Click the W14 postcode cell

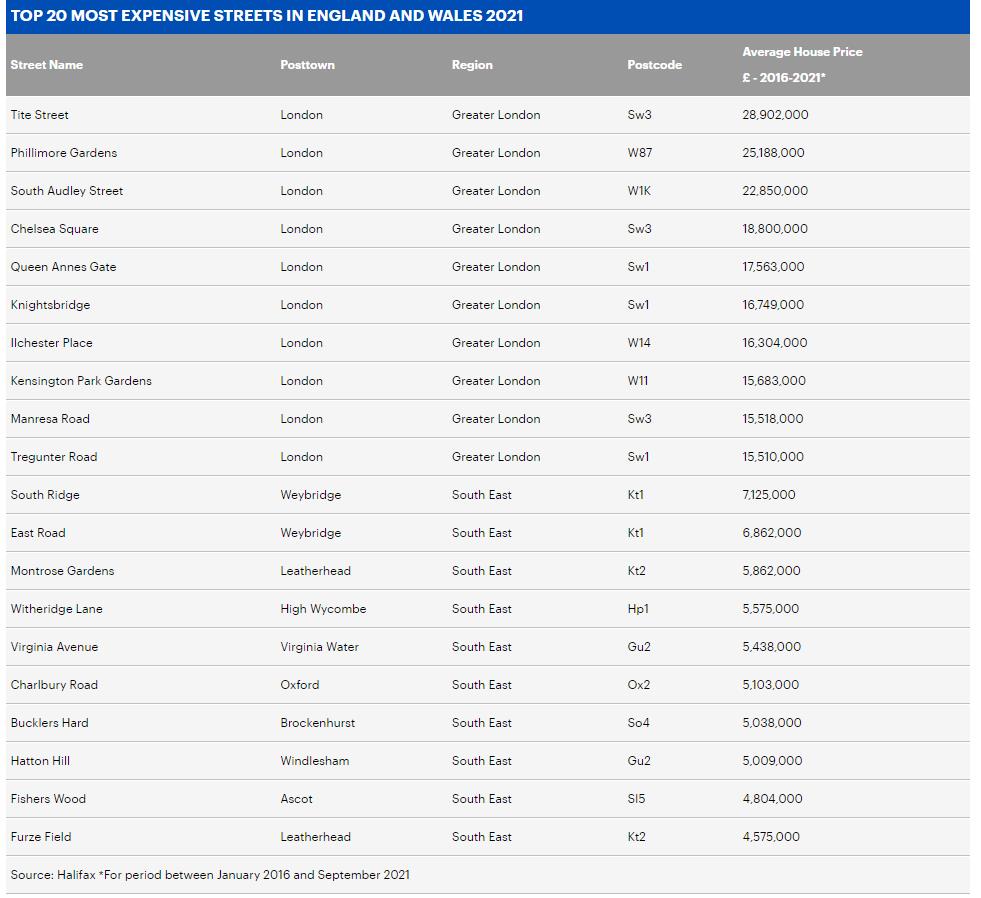[639, 343]
